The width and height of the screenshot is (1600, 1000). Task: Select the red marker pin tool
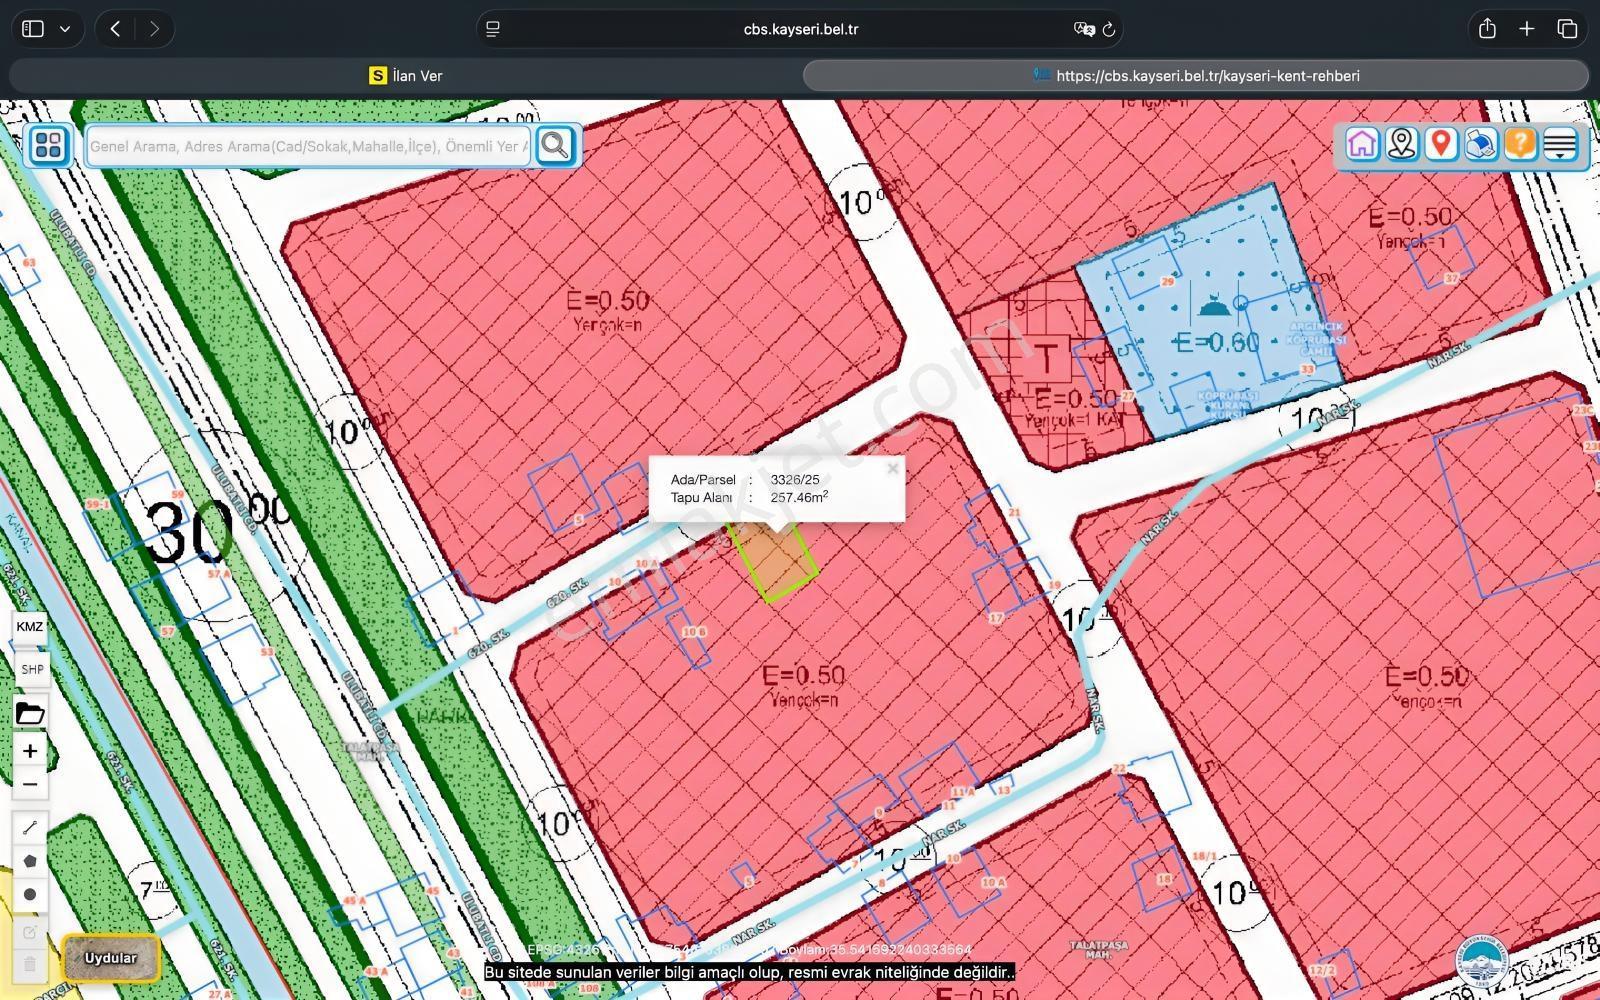(x=1441, y=144)
